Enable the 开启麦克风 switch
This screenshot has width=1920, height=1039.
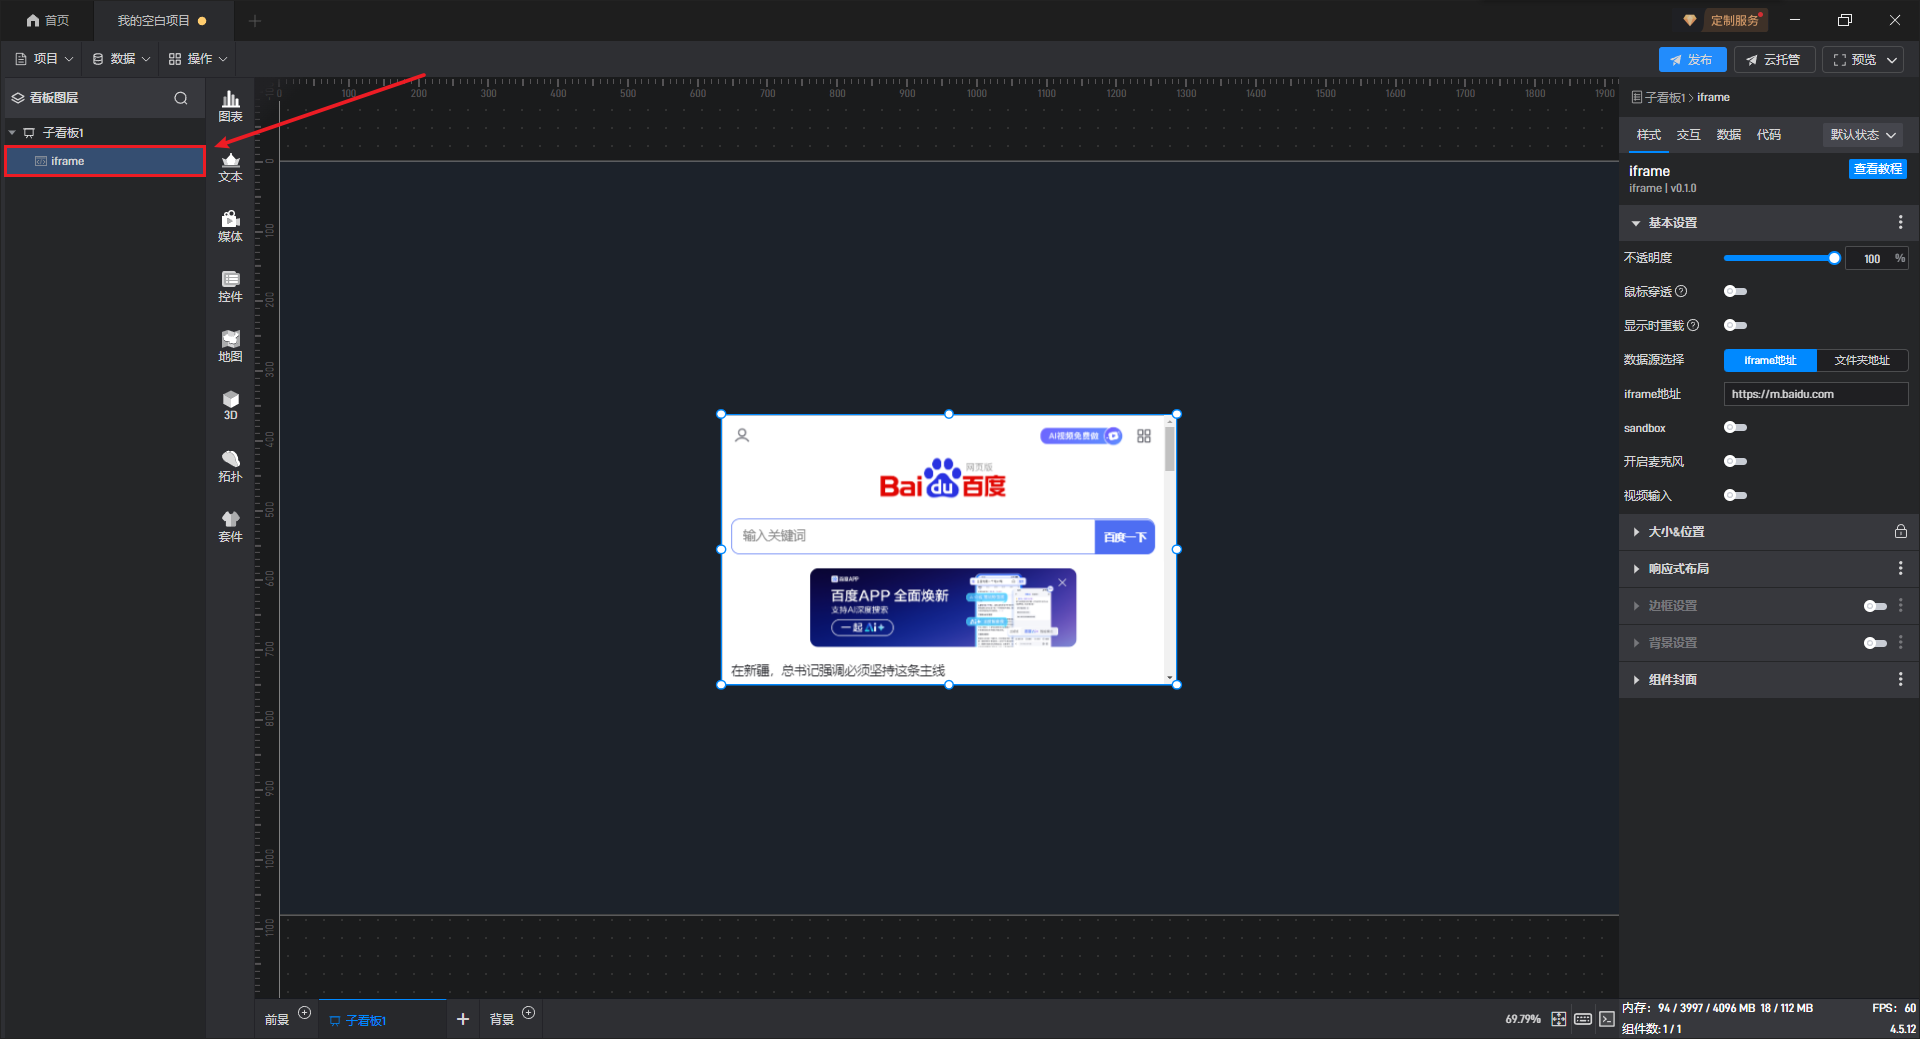pos(1735,462)
